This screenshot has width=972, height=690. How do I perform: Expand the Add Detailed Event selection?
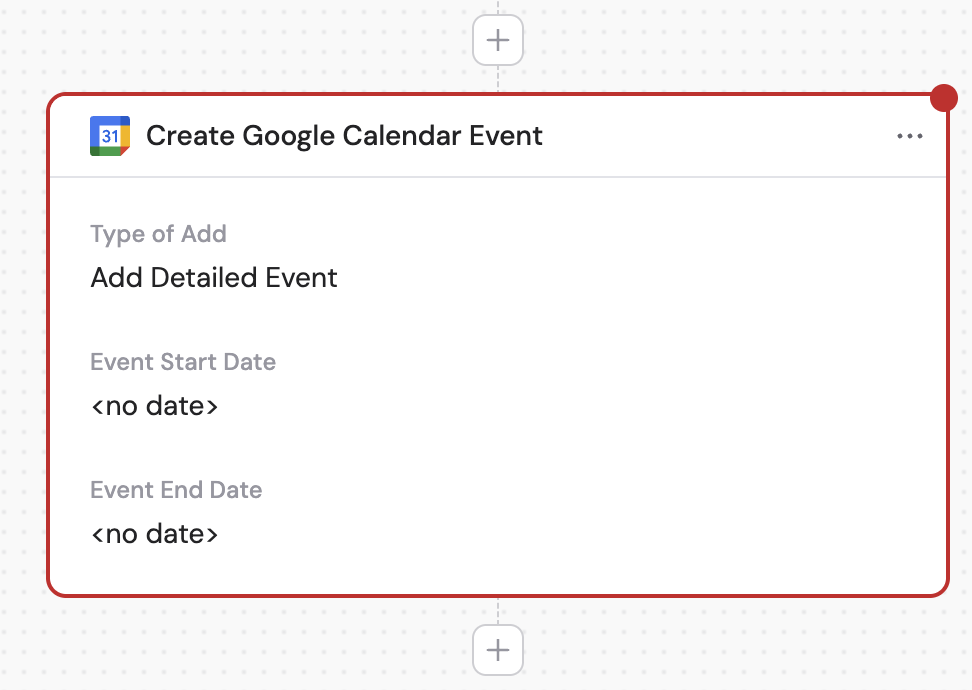tap(214, 278)
